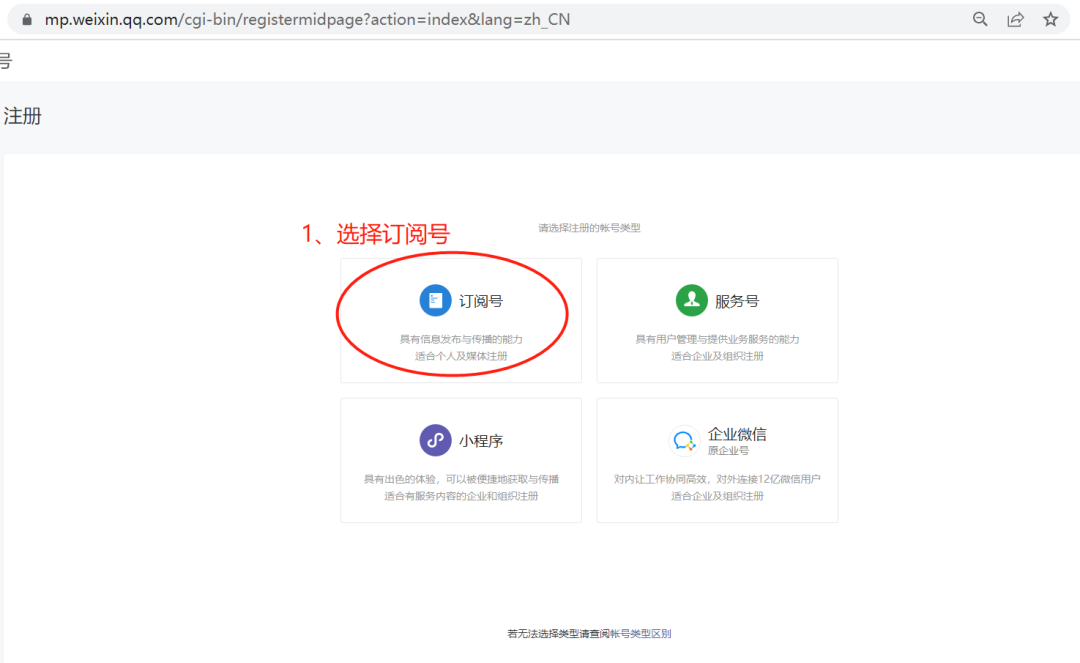Click the text 对内让工作协同高效，对外连接12亿微信用户
This screenshot has width=1080, height=663.
point(717,478)
